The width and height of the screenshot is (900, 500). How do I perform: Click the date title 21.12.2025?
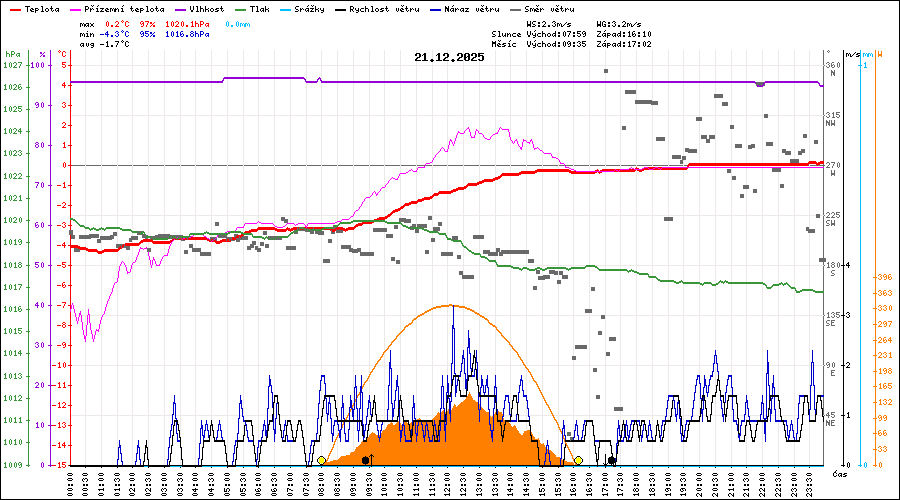point(449,57)
